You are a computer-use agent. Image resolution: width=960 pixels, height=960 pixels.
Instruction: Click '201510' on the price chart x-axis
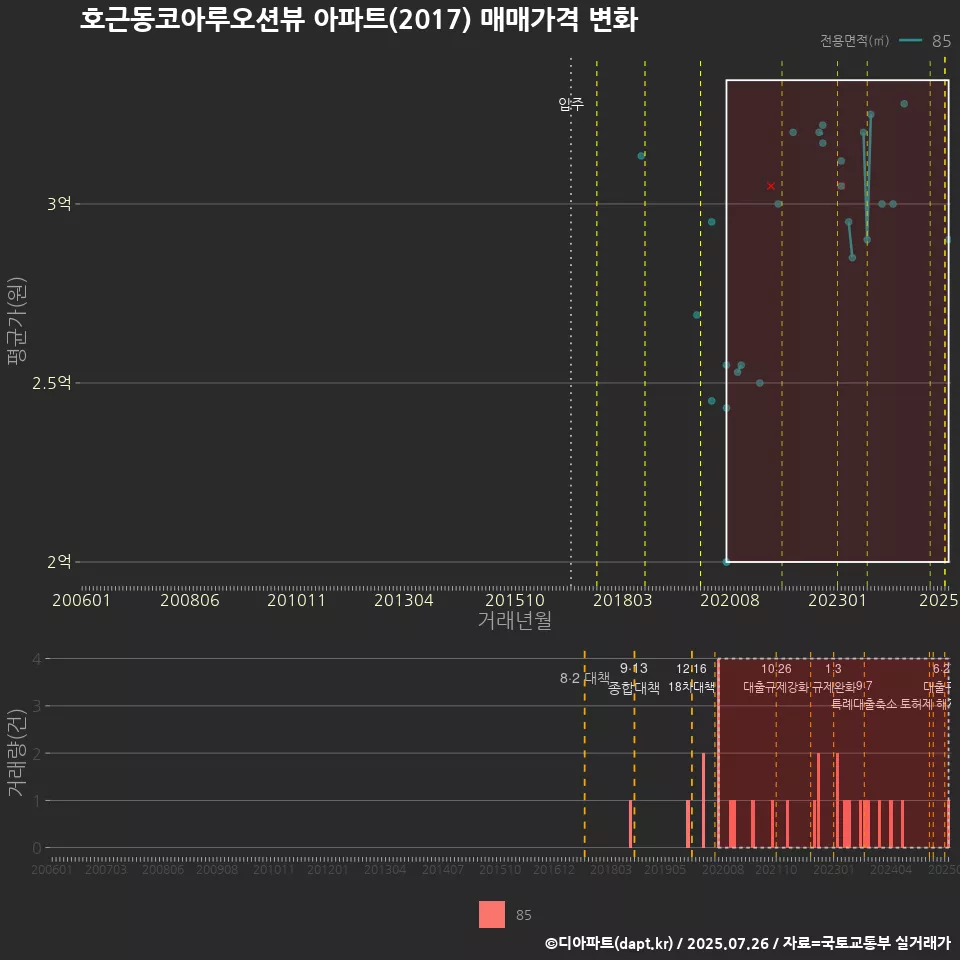point(515,600)
